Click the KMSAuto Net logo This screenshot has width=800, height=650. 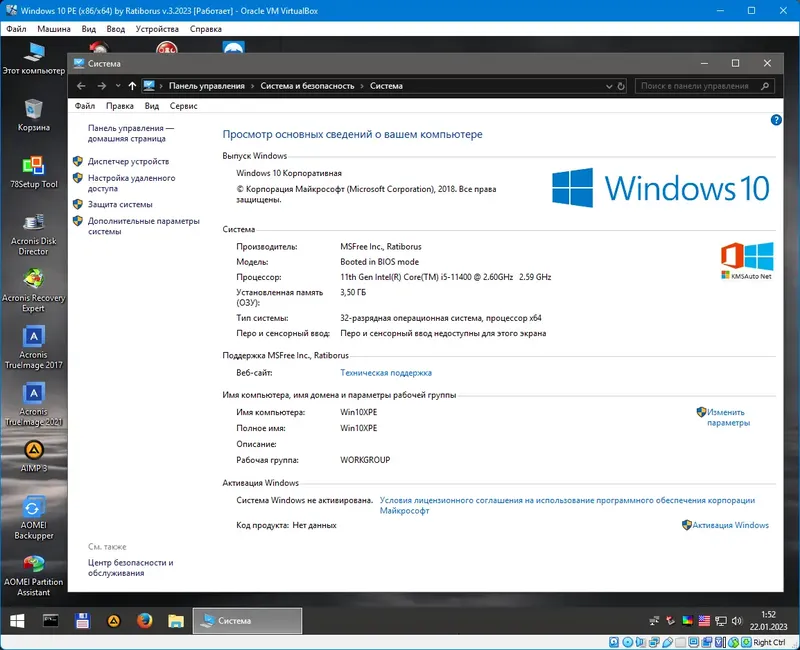(x=747, y=261)
